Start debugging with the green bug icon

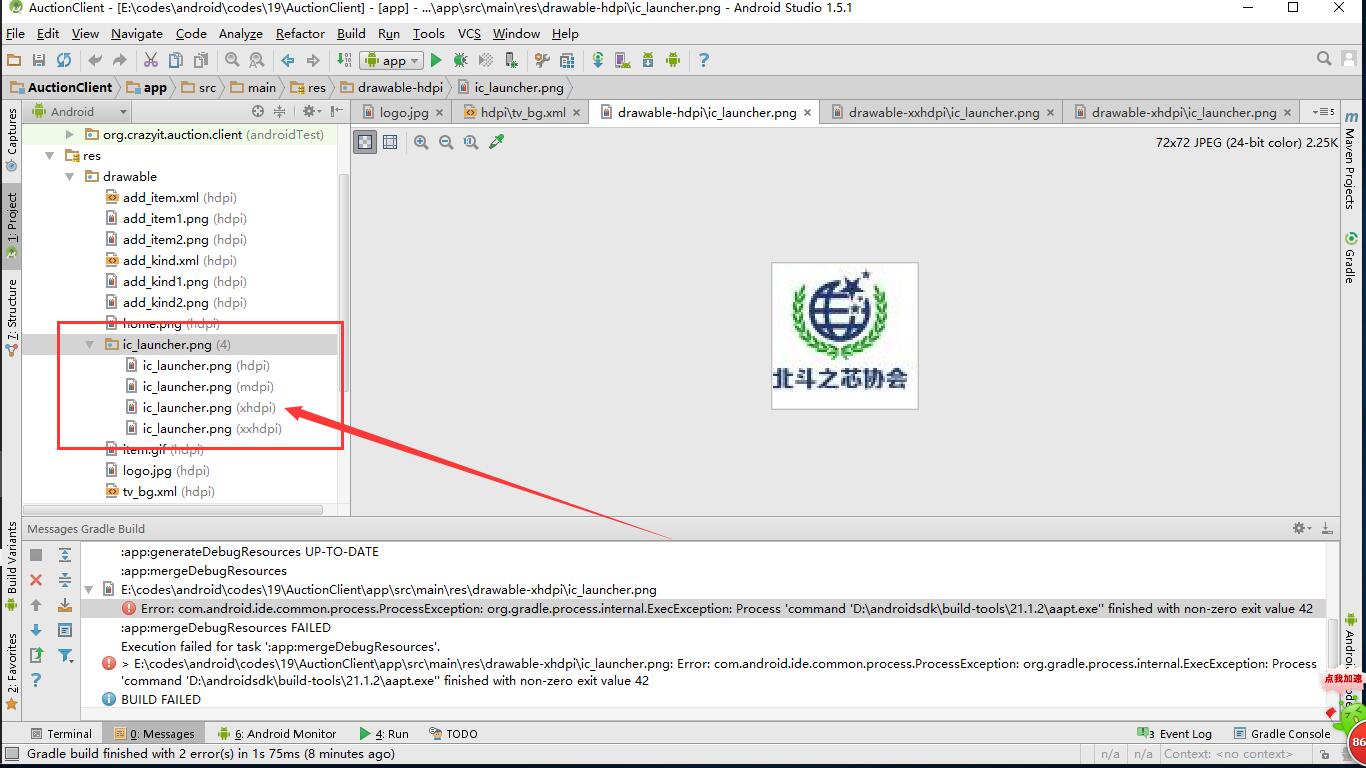[x=461, y=60]
